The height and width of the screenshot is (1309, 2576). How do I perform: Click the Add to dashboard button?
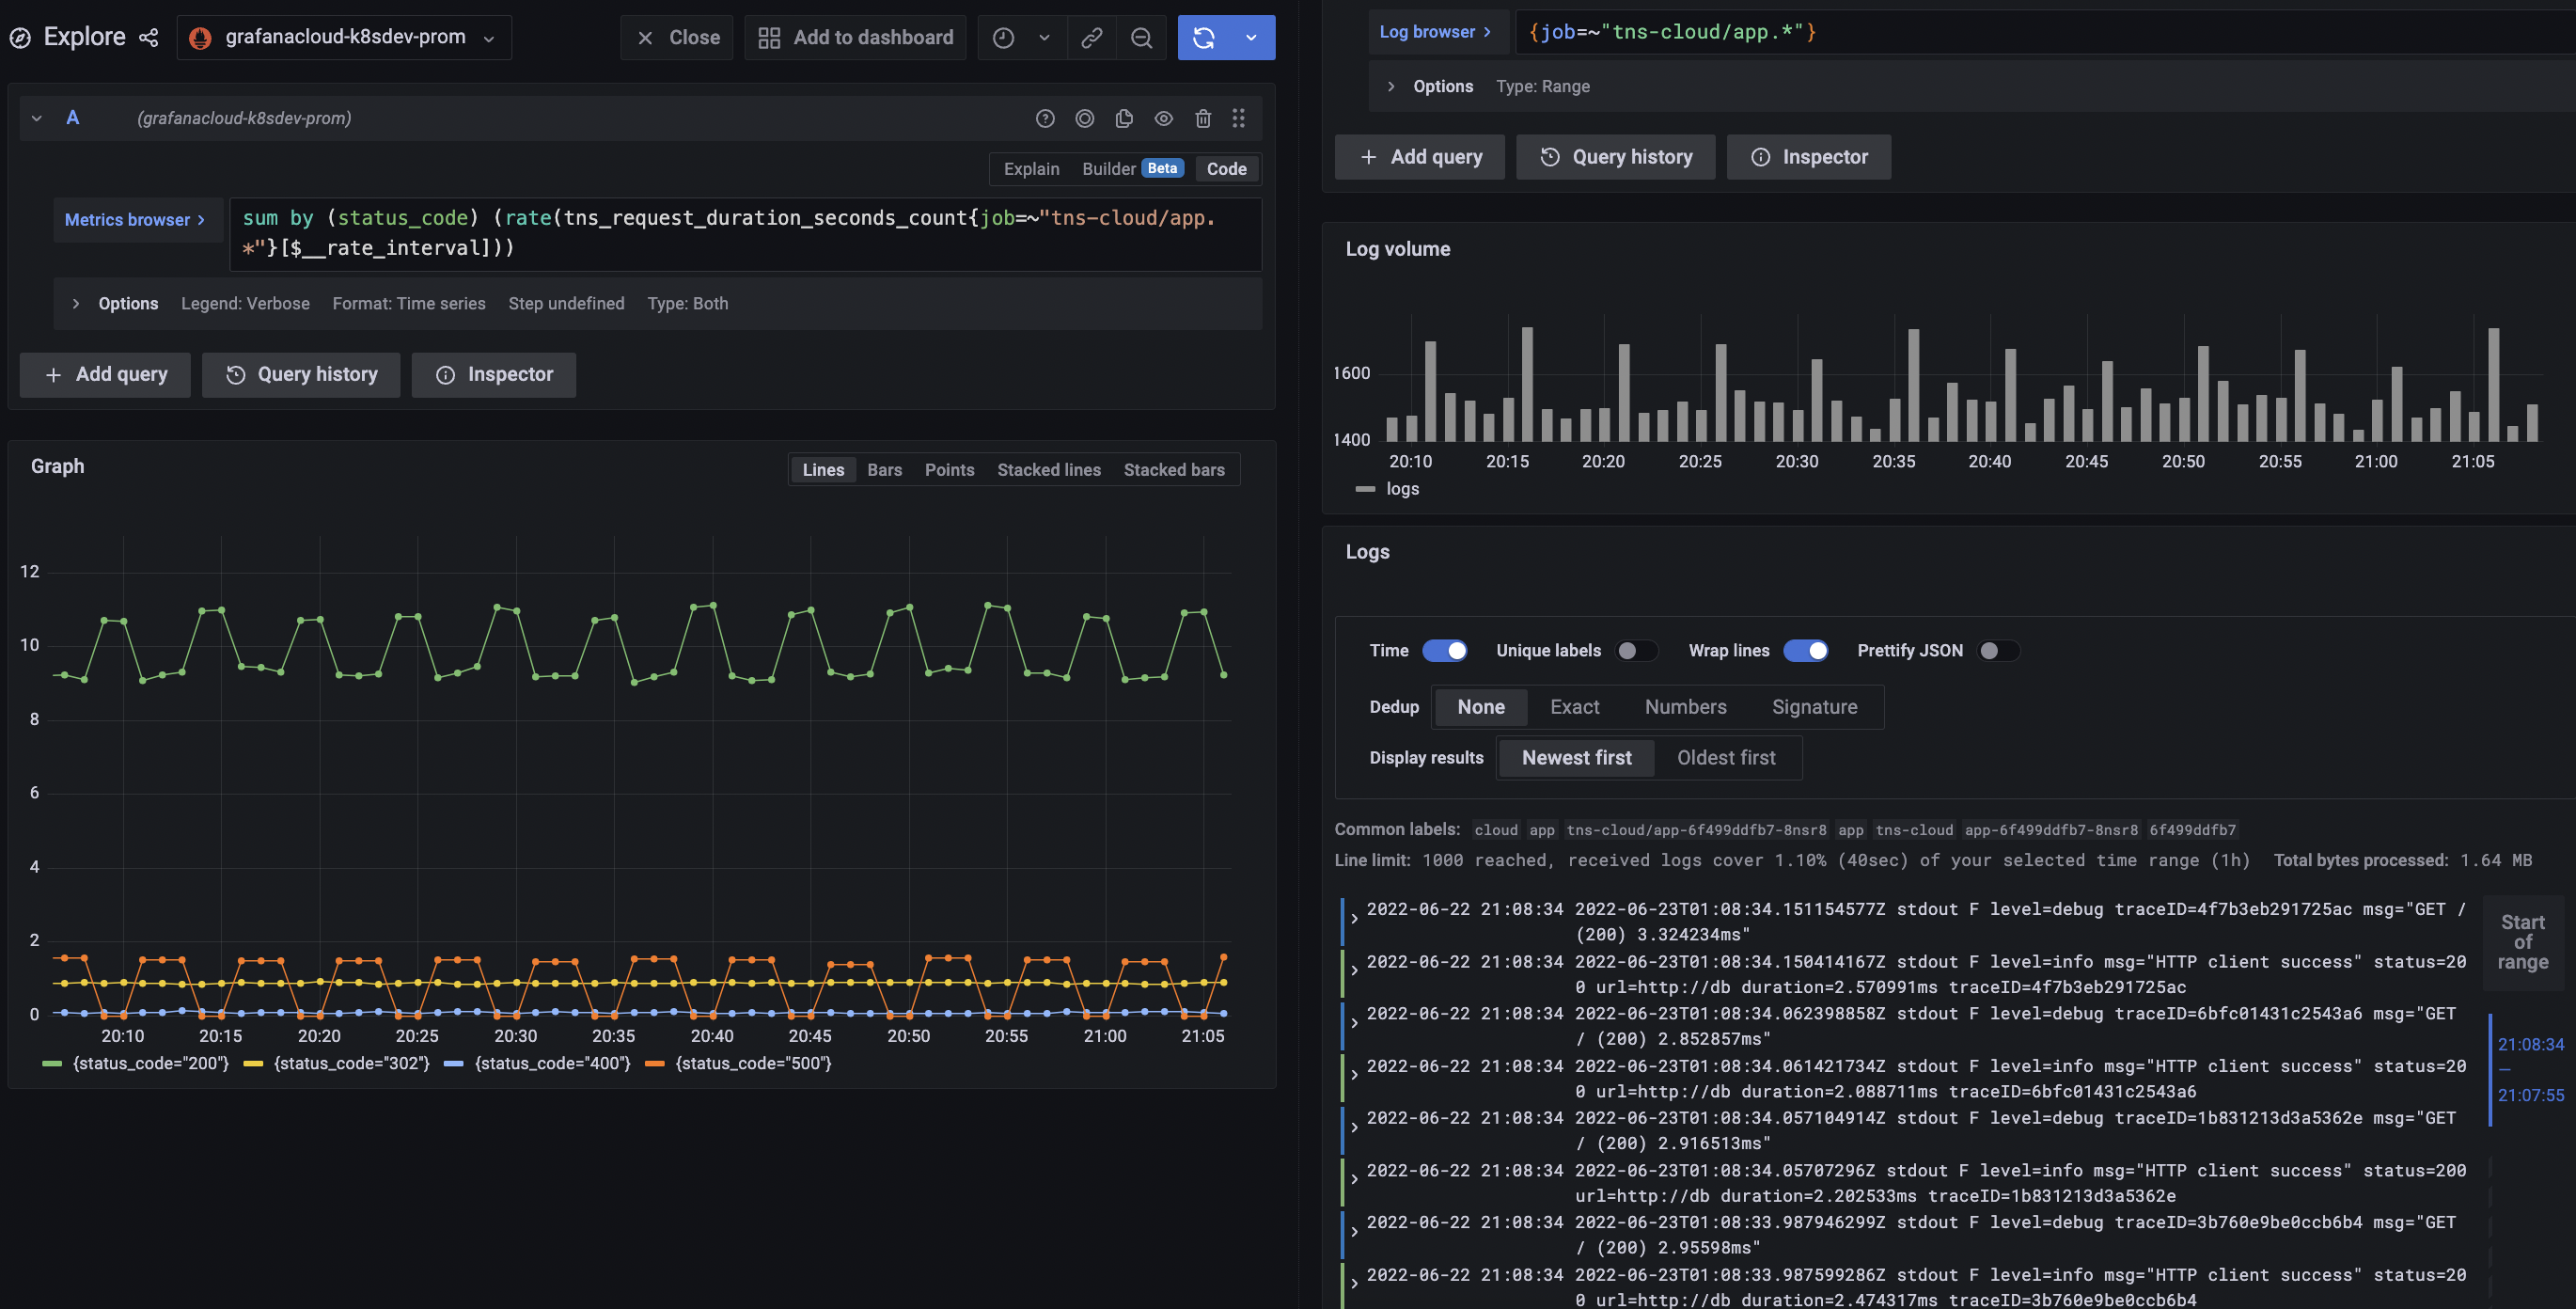pos(855,37)
